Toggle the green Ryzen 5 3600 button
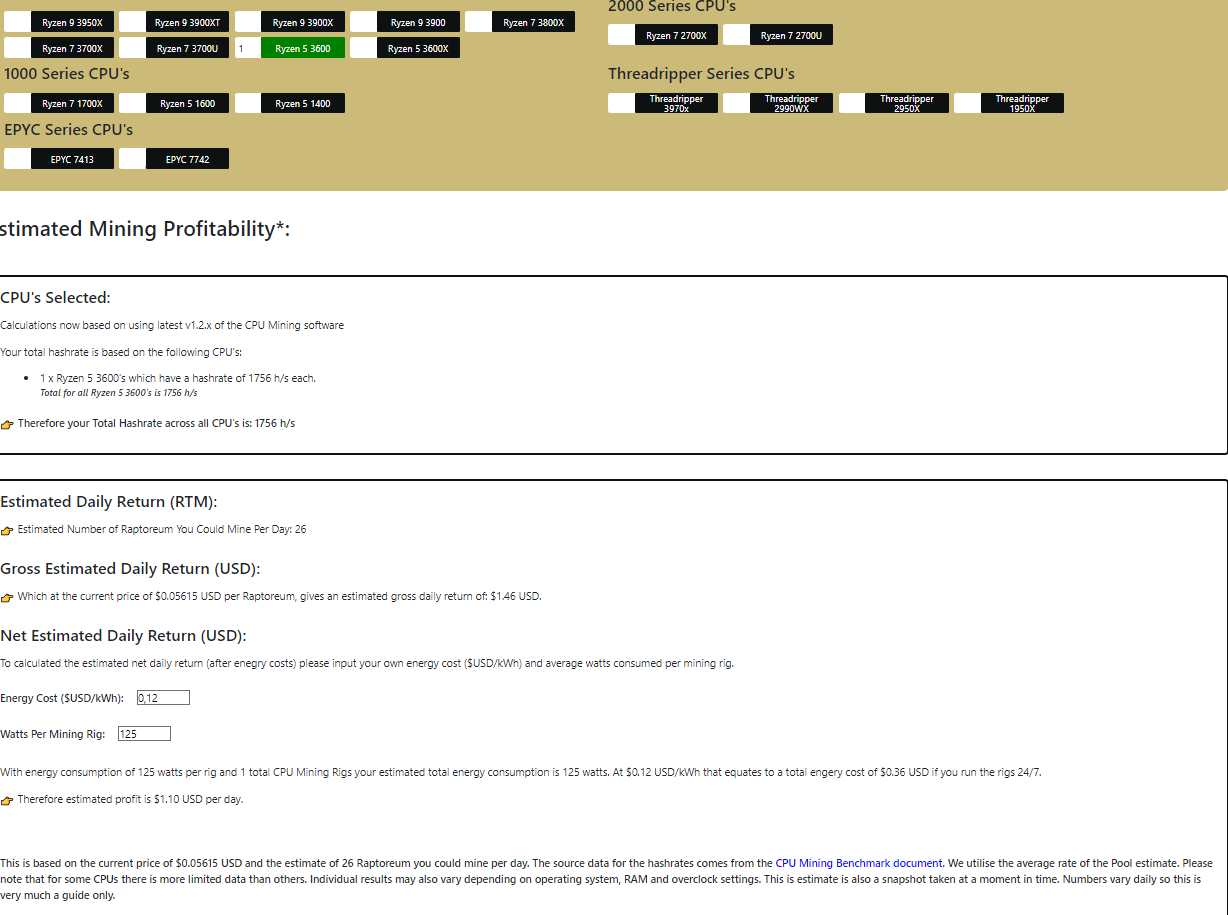The image size is (1228, 915). tap(303, 48)
